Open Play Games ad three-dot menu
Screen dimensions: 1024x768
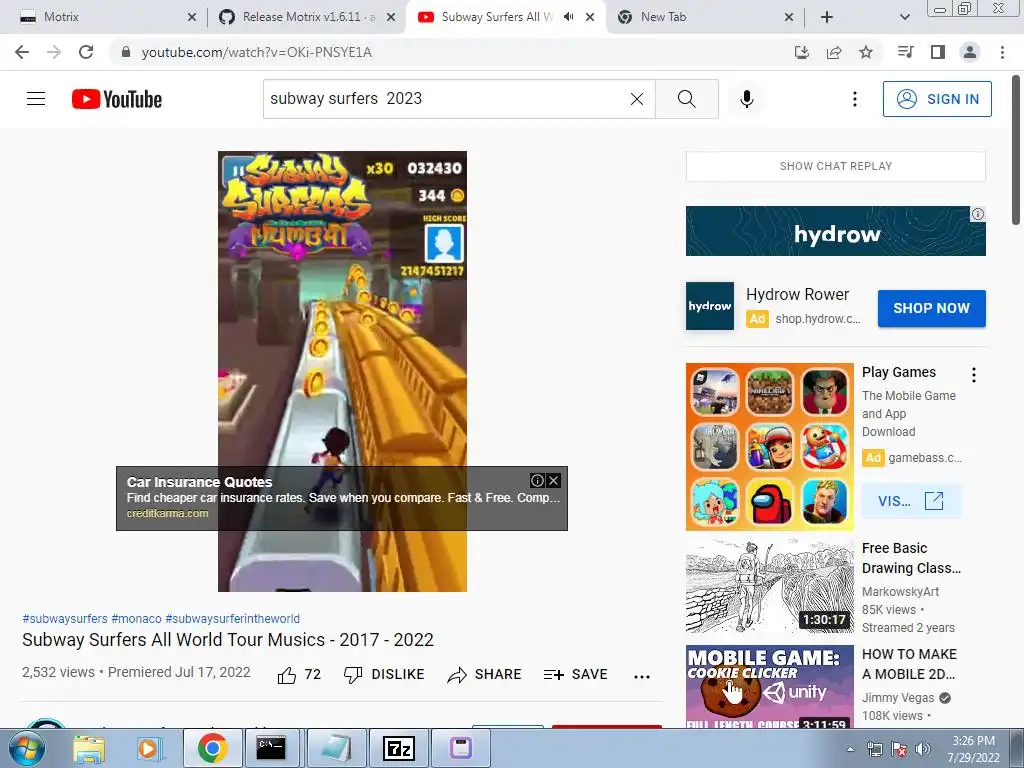(x=974, y=375)
